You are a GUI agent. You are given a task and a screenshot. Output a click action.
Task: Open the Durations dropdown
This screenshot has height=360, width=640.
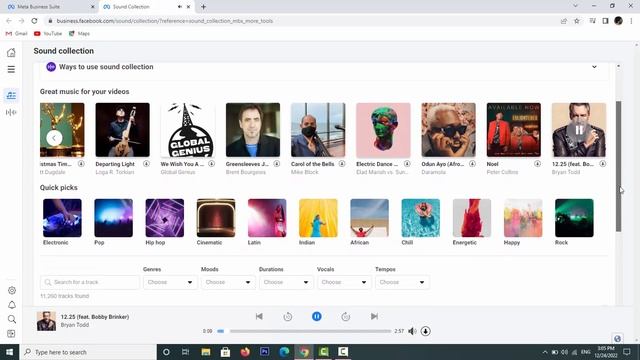click(x=286, y=282)
